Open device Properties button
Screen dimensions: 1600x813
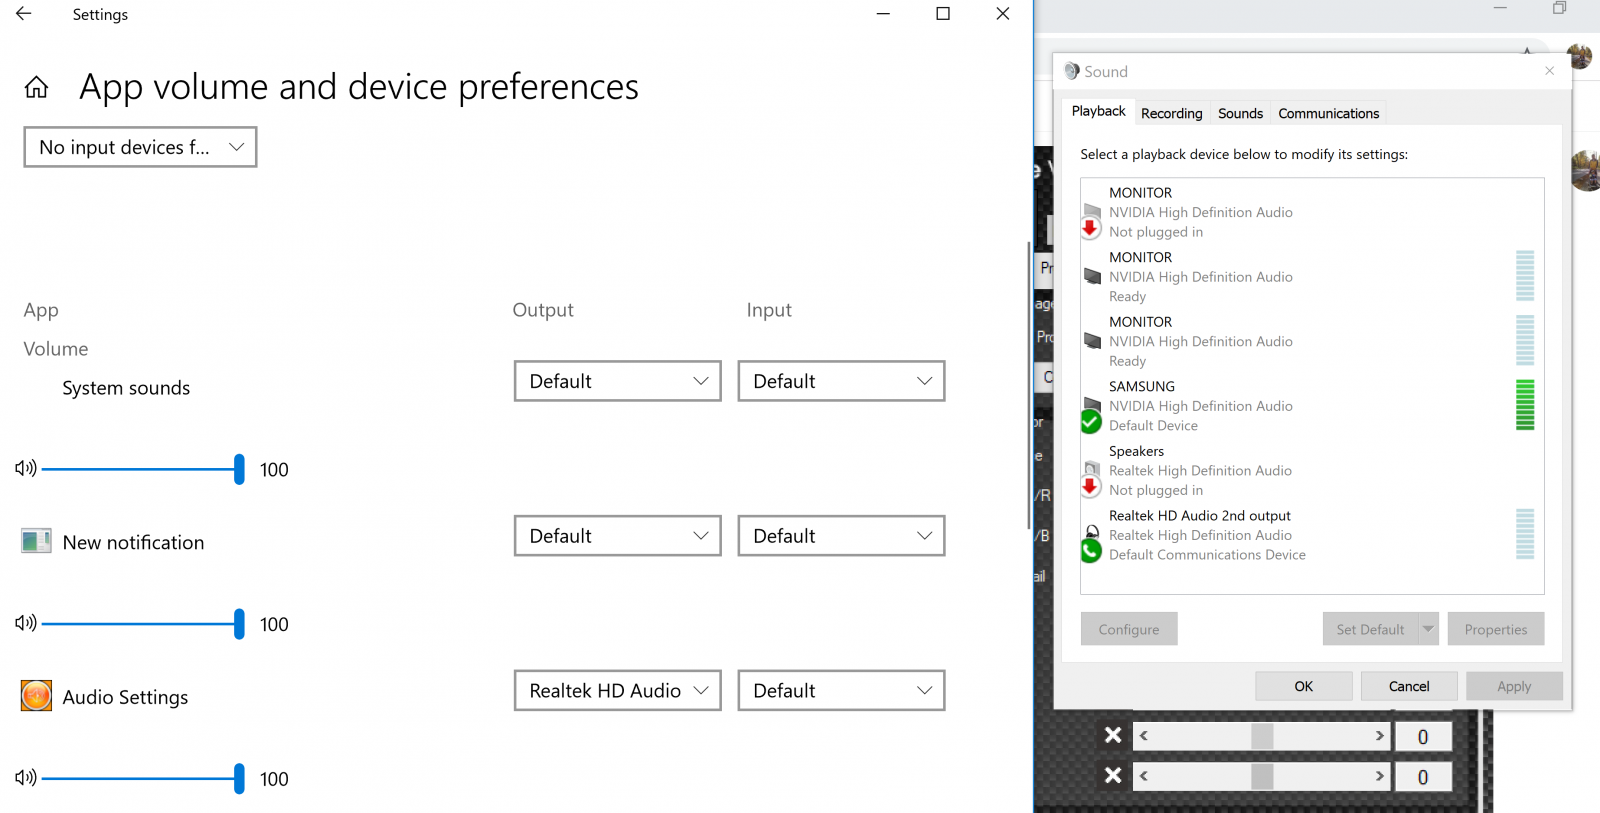point(1496,629)
